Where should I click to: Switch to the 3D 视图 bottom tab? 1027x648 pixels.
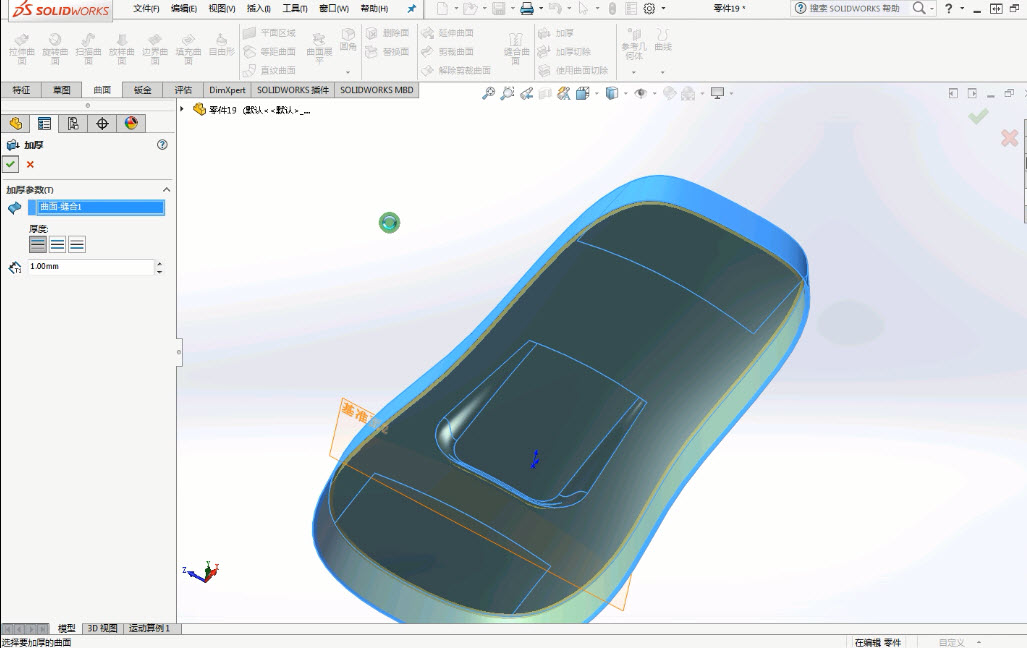tap(102, 628)
